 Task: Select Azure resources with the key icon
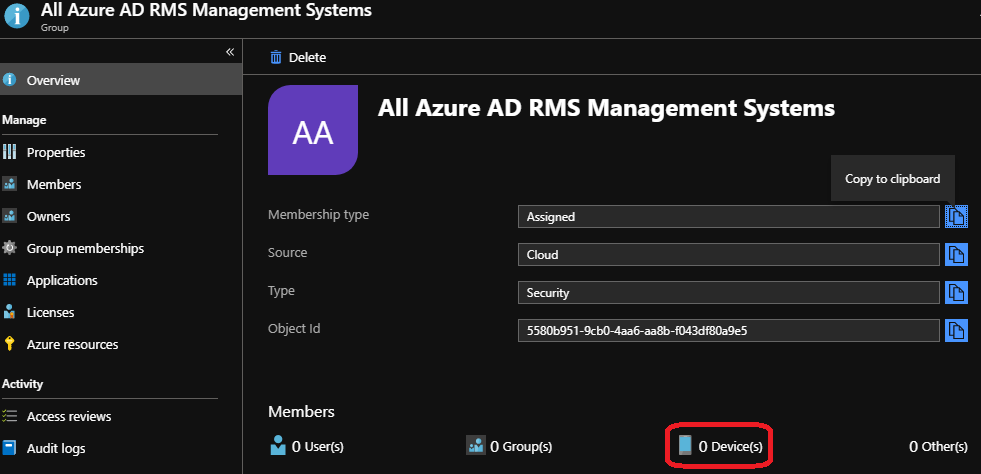[72, 344]
